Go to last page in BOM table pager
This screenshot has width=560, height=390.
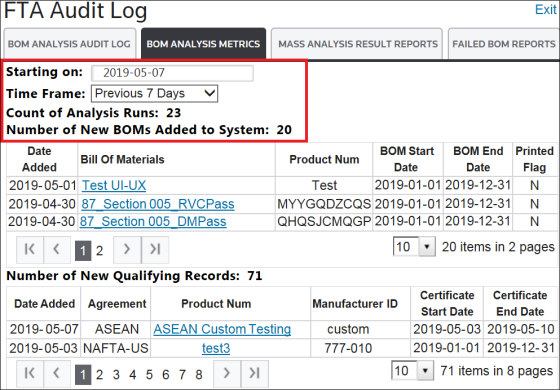coord(155,249)
